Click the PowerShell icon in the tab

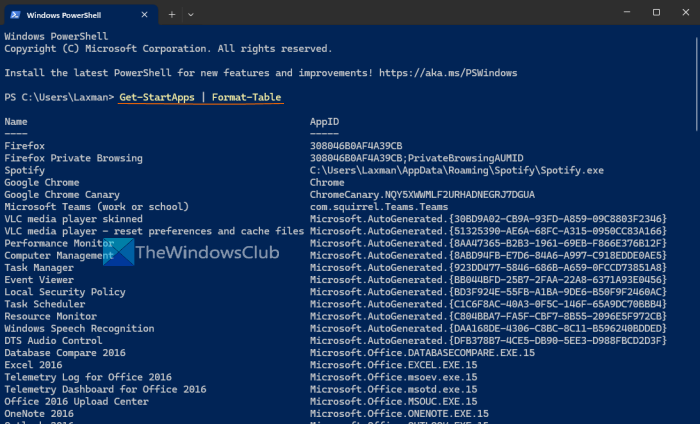pos(15,14)
